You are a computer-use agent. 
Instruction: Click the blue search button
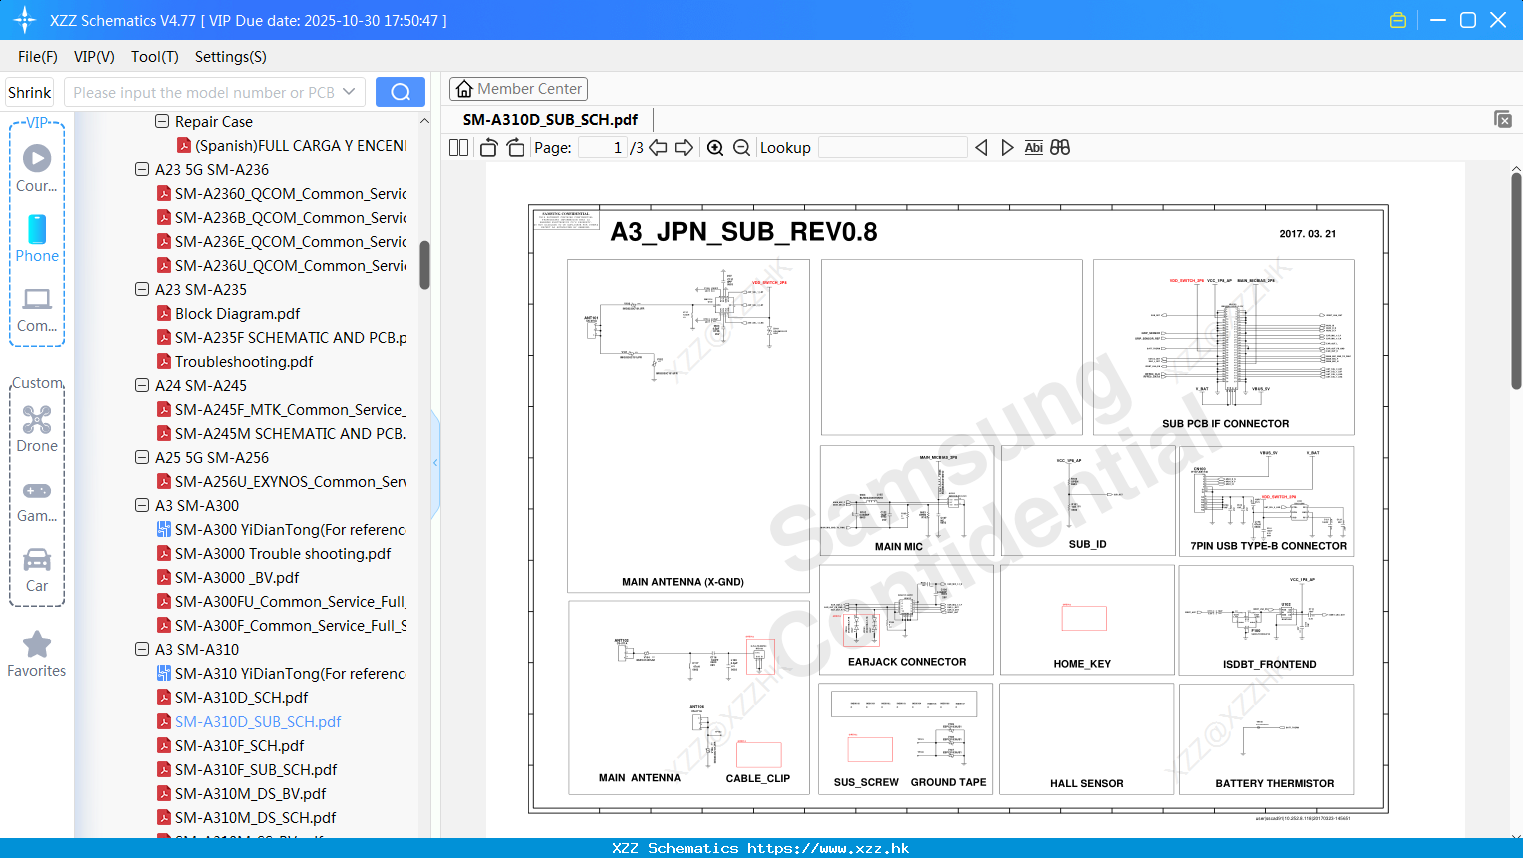(400, 92)
